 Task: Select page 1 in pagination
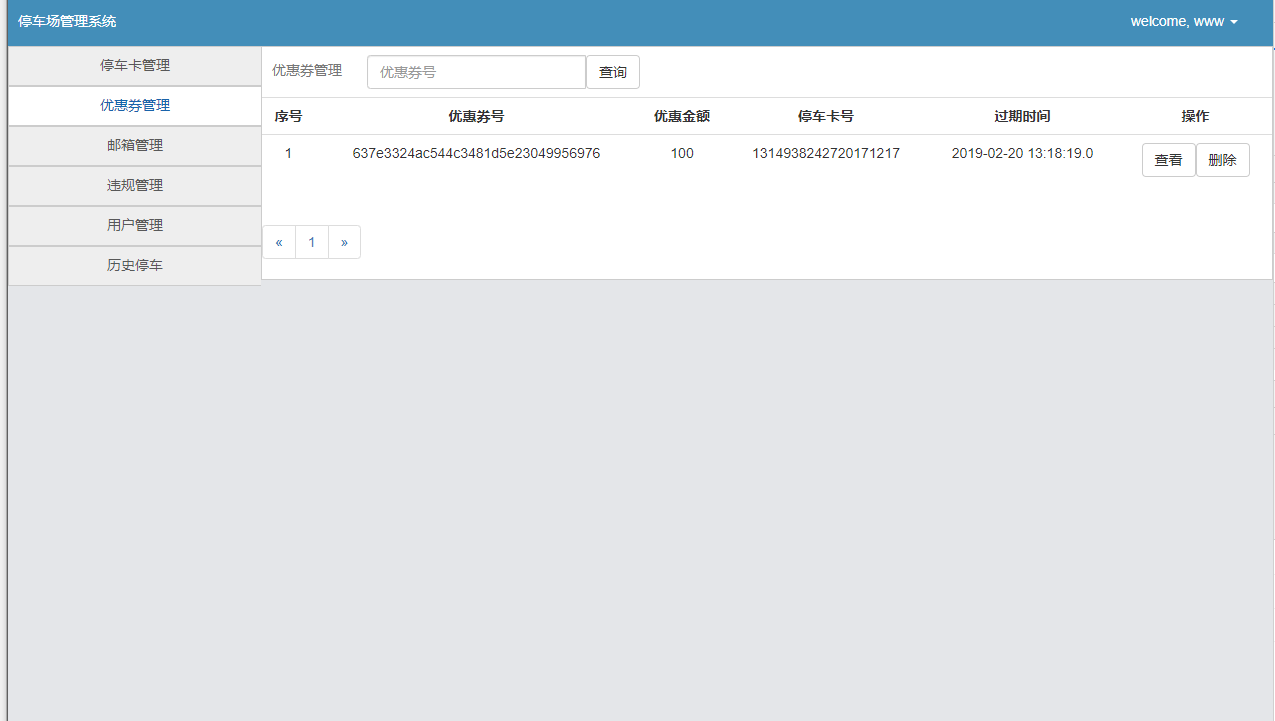pos(311,241)
